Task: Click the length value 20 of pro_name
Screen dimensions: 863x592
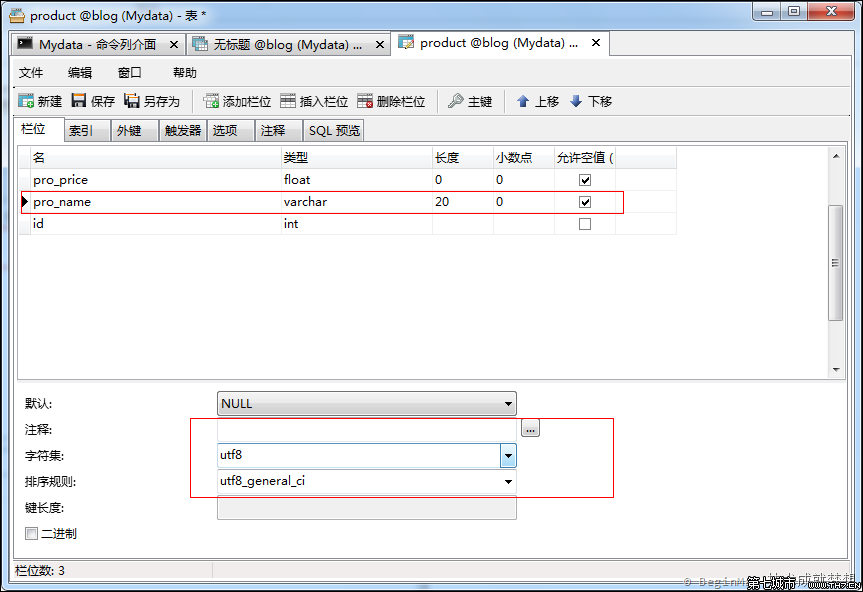Action: point(462,202)
